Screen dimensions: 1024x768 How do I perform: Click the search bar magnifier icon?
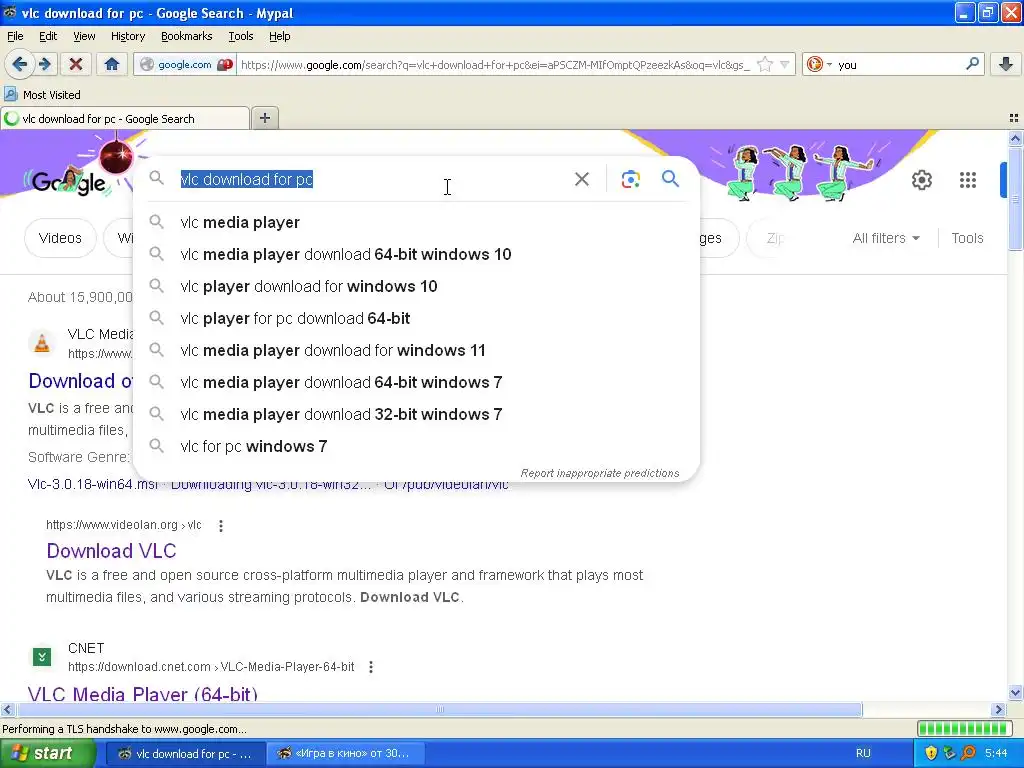(x=972, y=64)
